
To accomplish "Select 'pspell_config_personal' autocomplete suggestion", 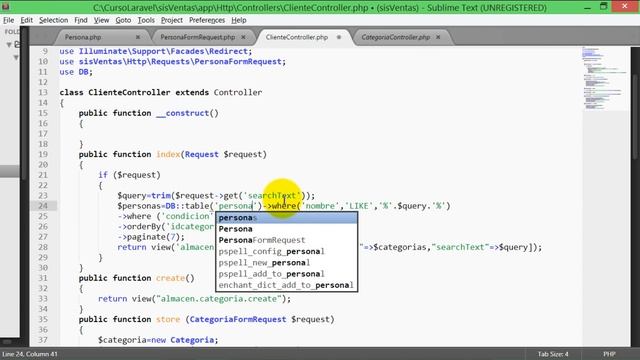I will click(x=287, y=251).
